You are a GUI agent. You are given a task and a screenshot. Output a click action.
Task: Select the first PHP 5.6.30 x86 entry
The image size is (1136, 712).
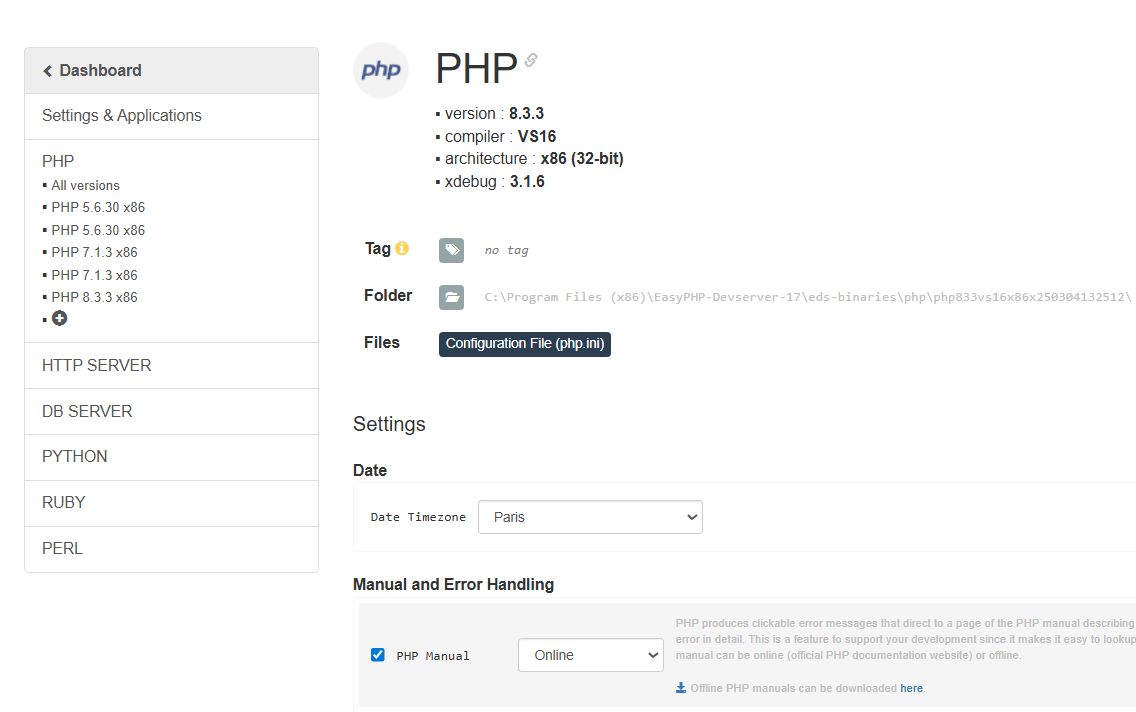[98, 207]
